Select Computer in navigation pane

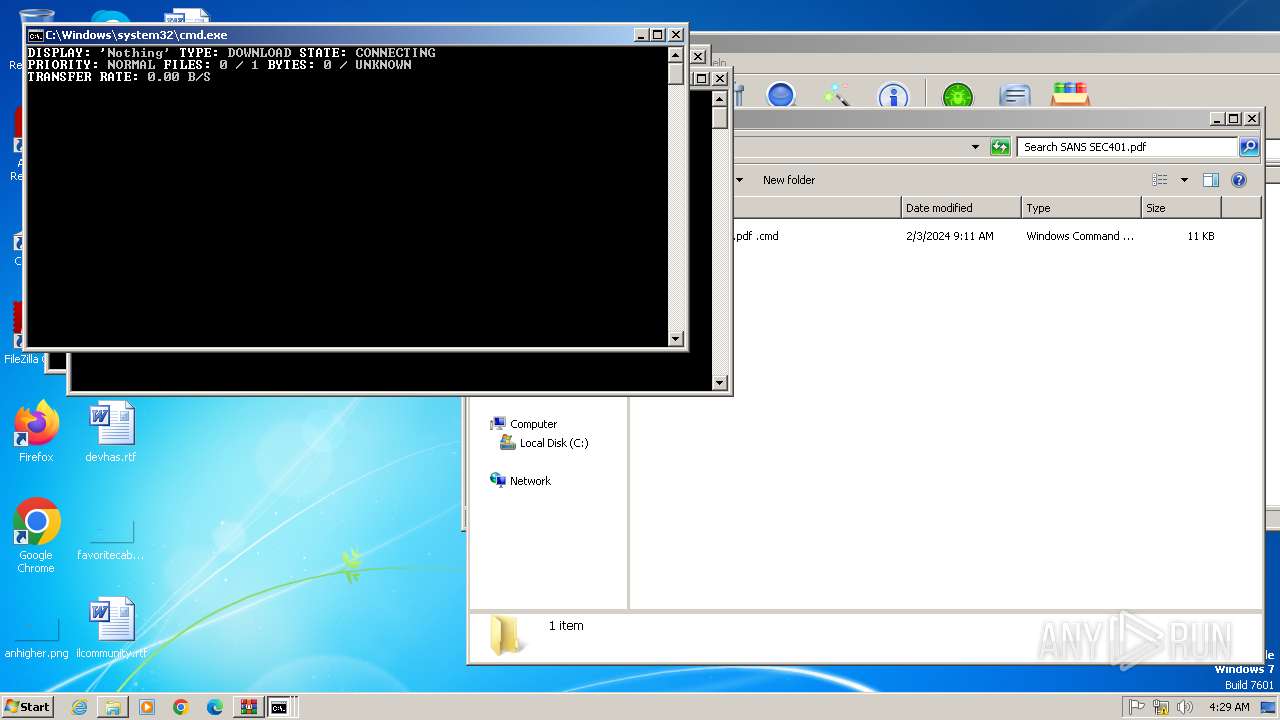(533, 424)
